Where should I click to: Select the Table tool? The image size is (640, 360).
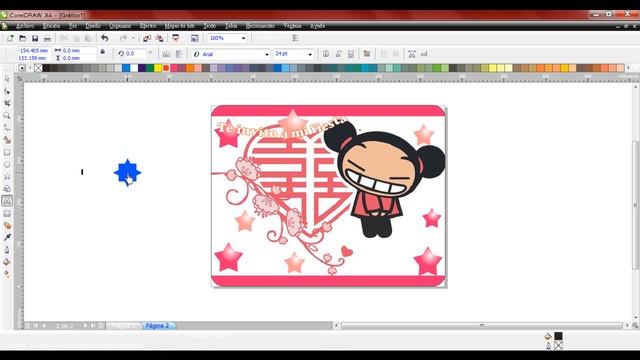7,213
